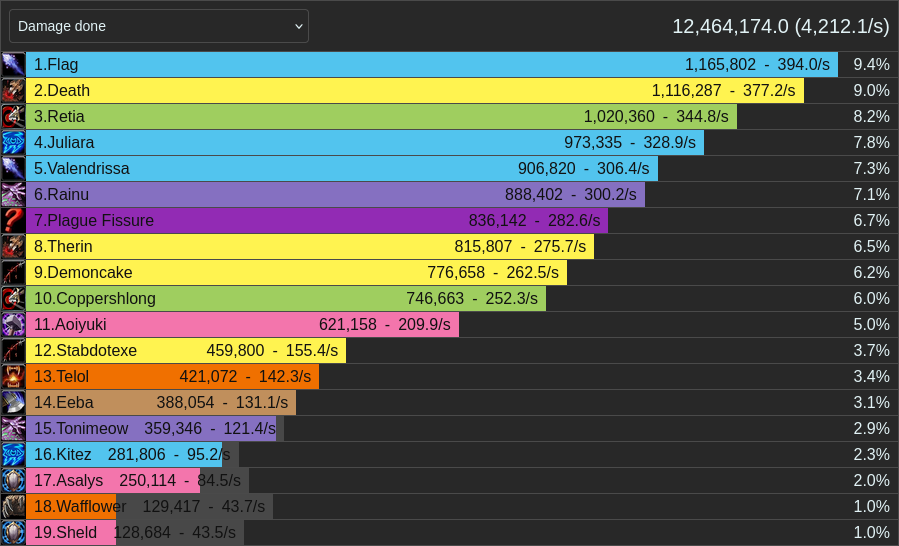Select the 18.Wafflower damage bar
Screen dimensions: 899x546
(71, 506)
